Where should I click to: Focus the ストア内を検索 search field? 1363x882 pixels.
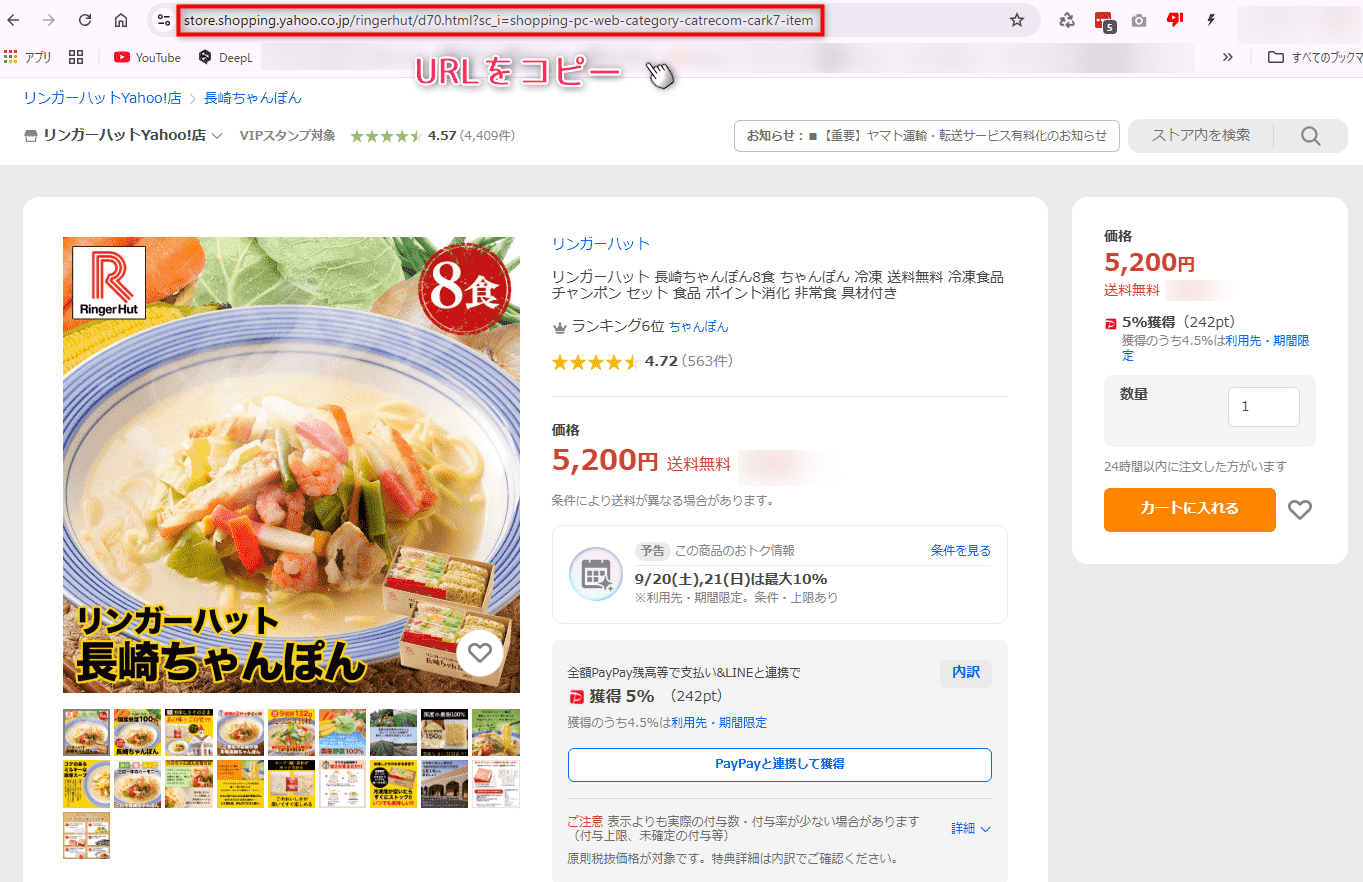pyautogui.click(x=1201, y=136)
